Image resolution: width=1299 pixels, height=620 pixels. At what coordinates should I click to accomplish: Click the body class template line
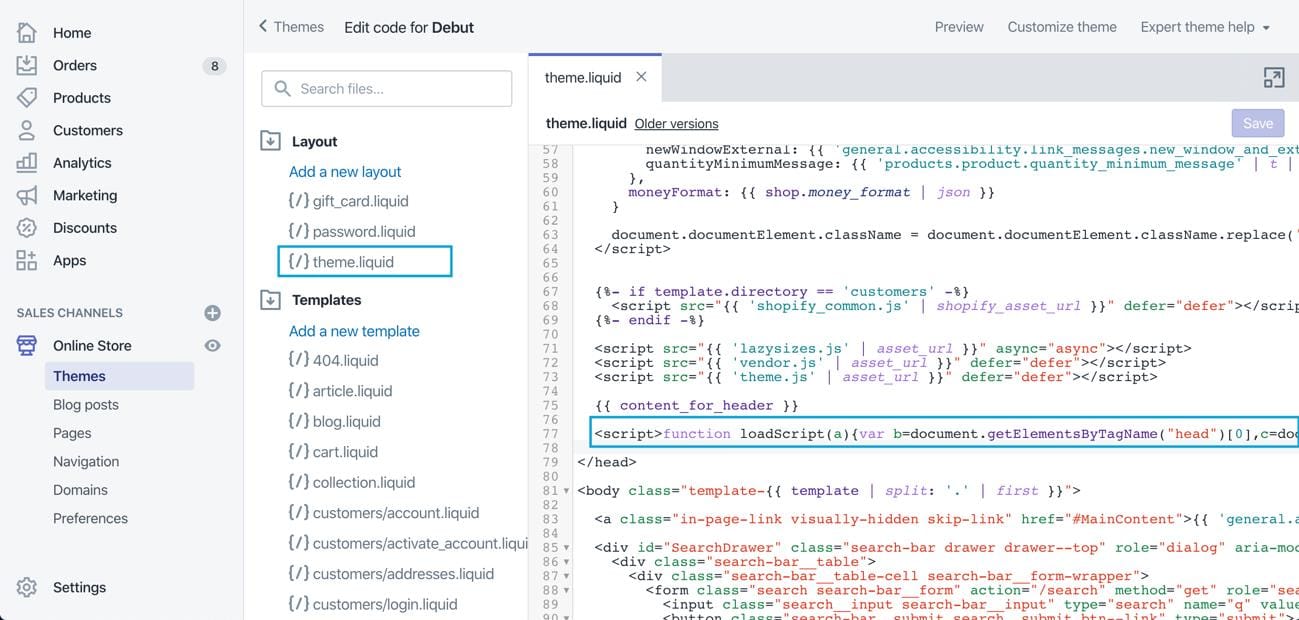click(829, 491)
